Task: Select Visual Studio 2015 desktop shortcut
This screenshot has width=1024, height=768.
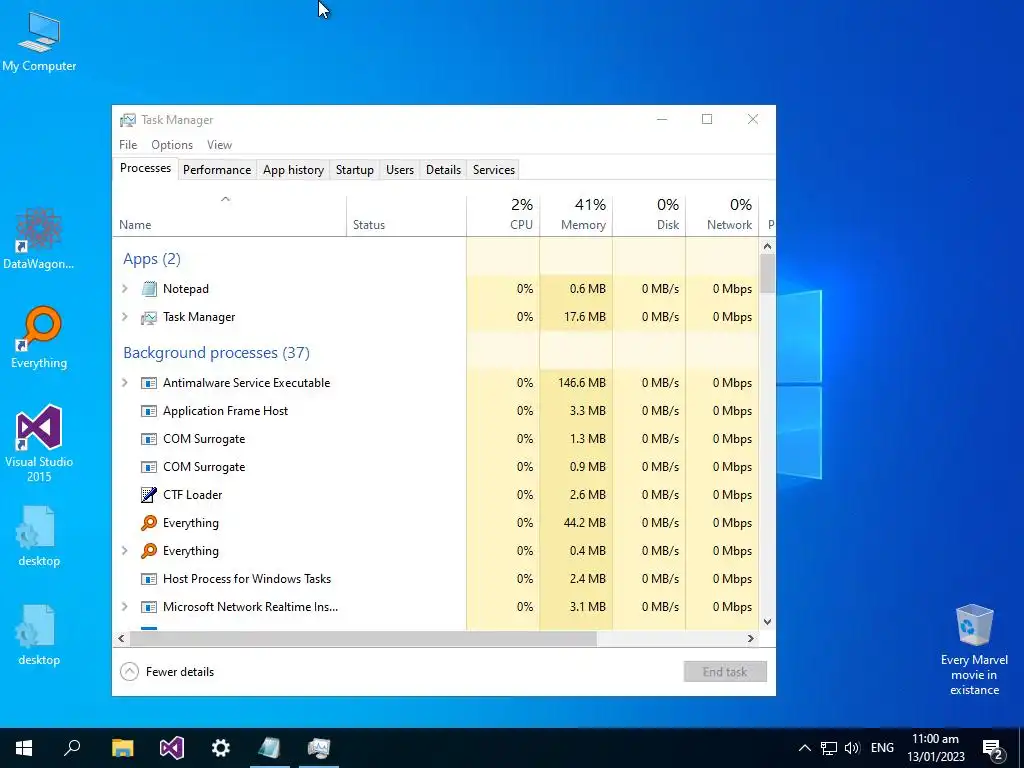Action: pos(39,443)
